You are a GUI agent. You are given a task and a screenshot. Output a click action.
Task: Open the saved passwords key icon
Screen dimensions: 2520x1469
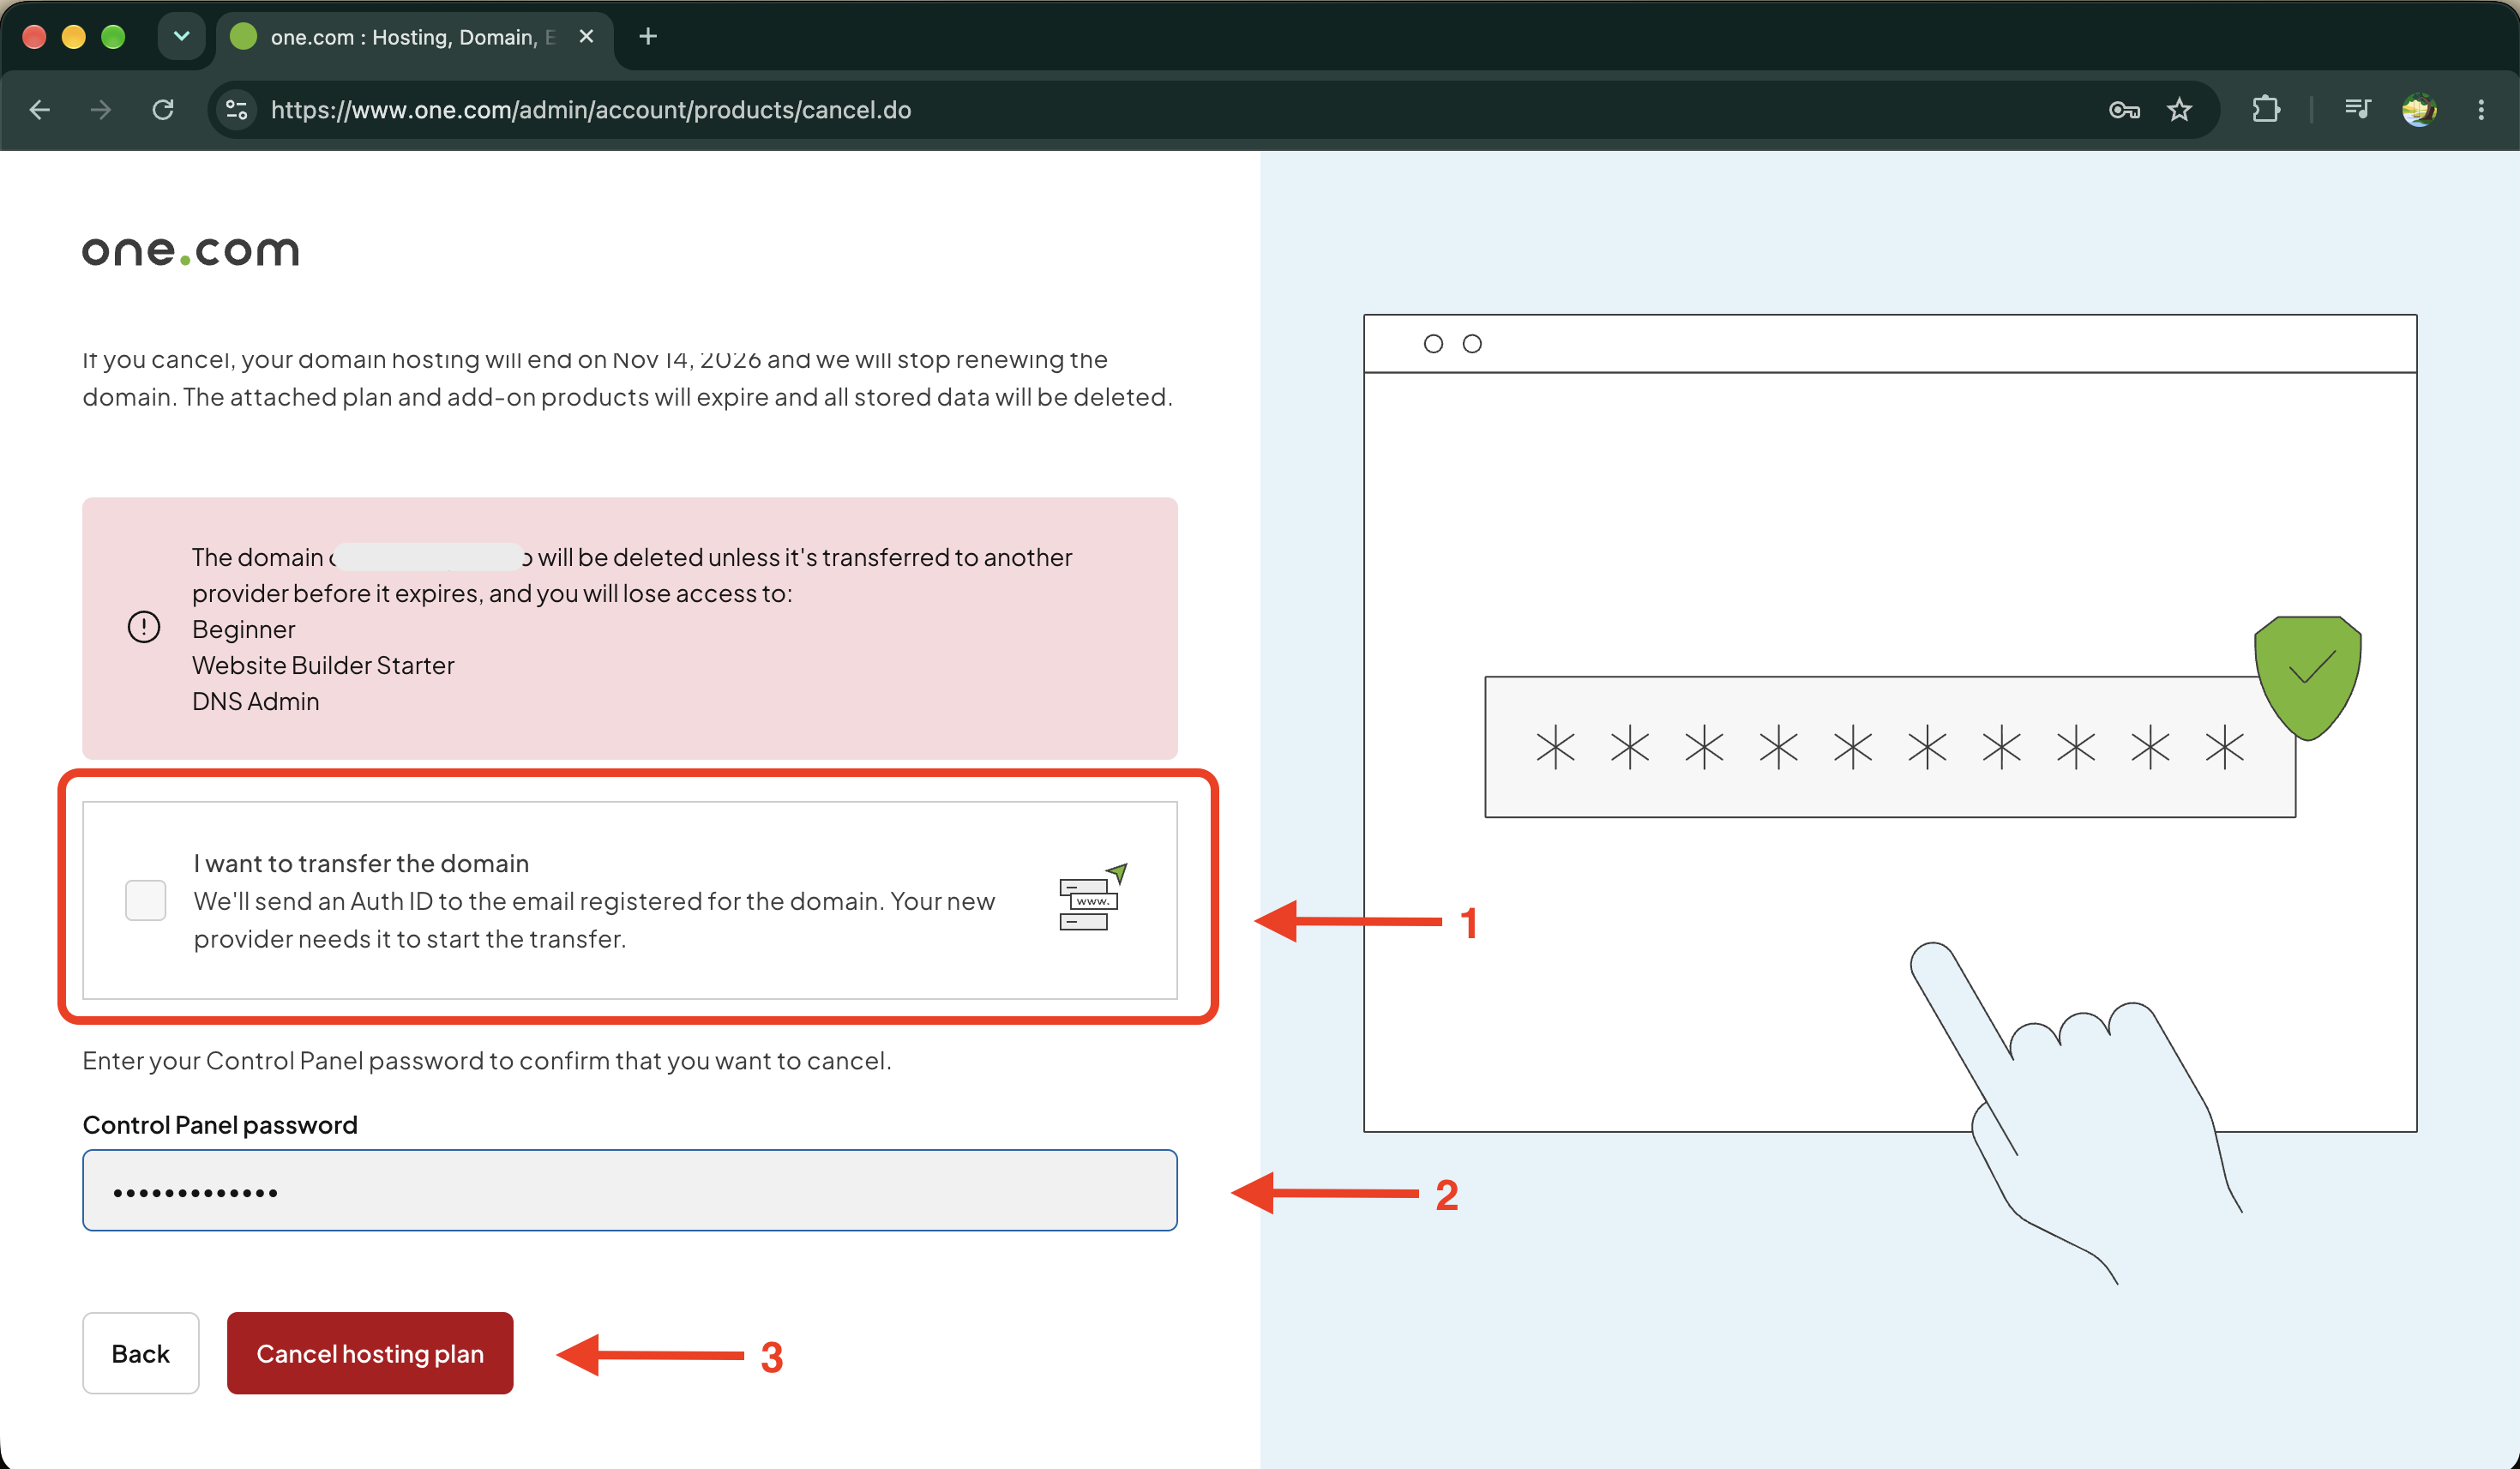[x=2124, y=110]
